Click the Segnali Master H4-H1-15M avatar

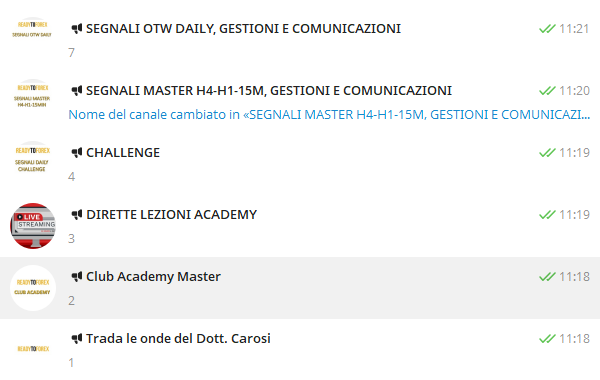(33, 102)
